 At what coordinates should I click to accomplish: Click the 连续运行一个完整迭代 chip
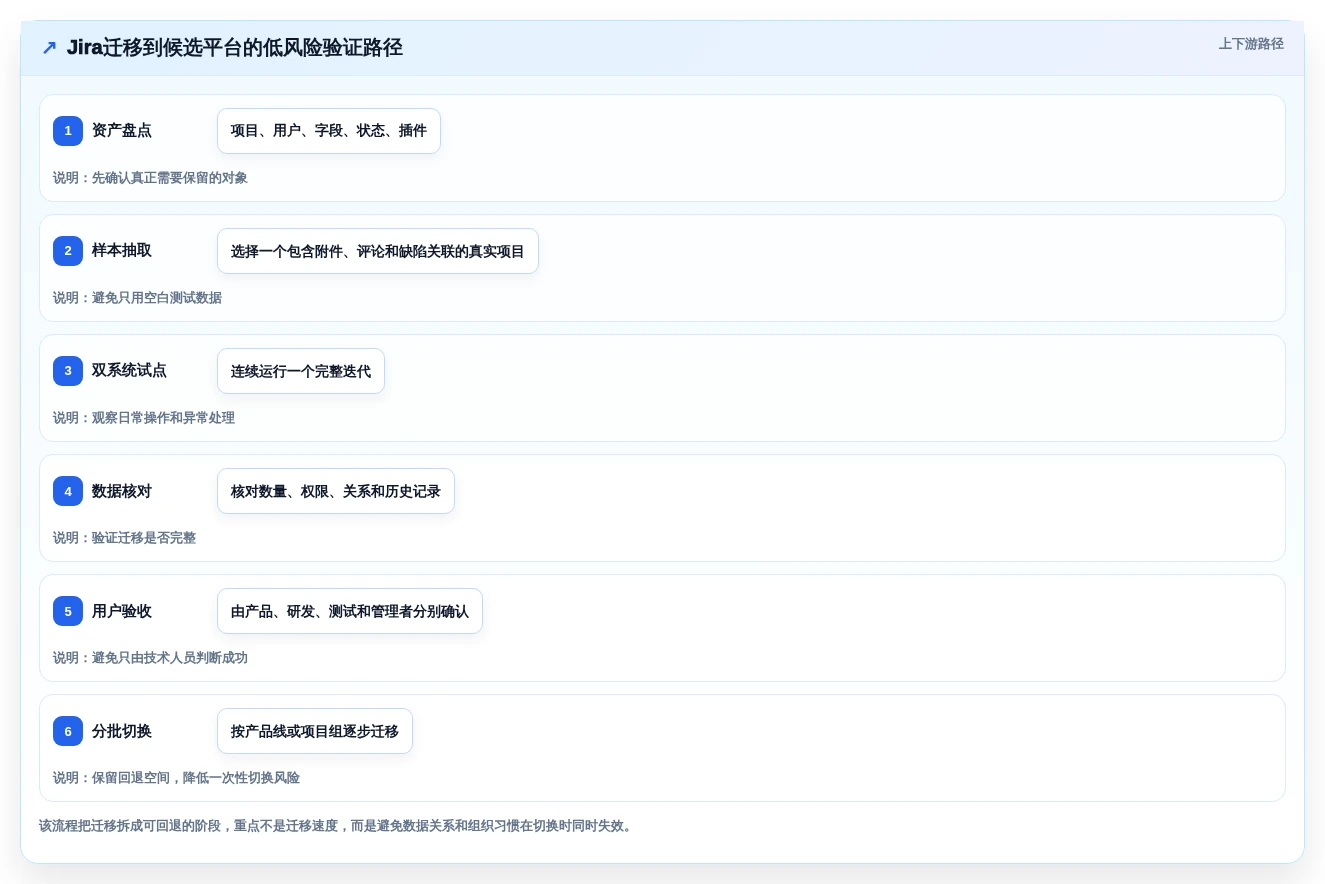tap(301, 371)
